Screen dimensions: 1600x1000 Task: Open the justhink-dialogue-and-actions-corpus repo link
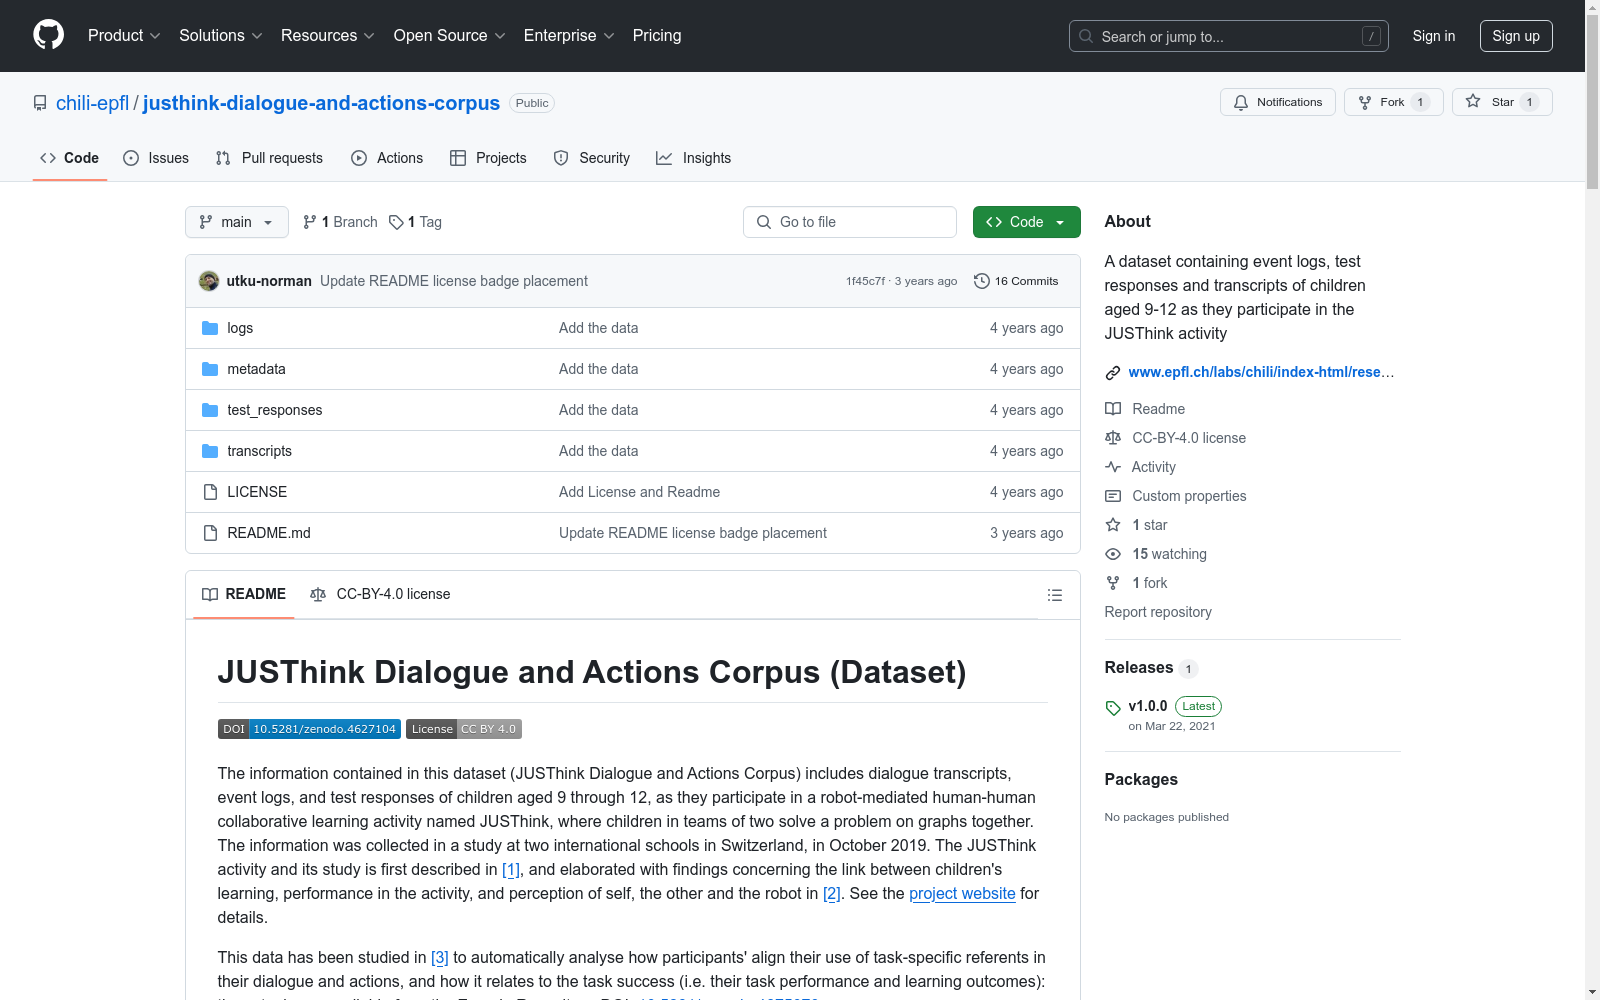click(321, 103)
